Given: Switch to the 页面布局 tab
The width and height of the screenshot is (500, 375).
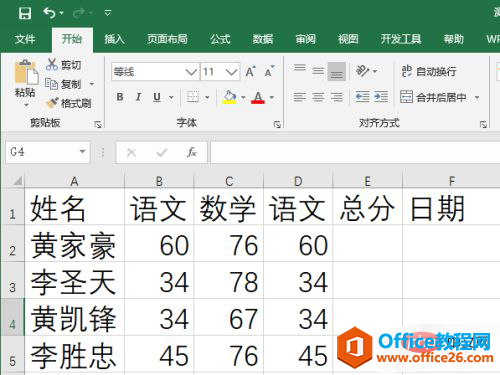Looking at the screenshot, I should click(x=167, y=39).
